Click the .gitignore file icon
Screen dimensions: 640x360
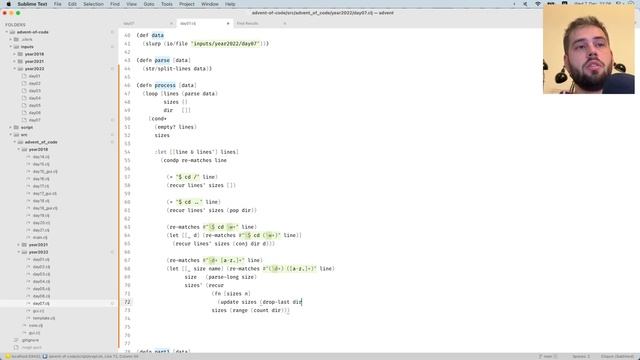[16, 340]
